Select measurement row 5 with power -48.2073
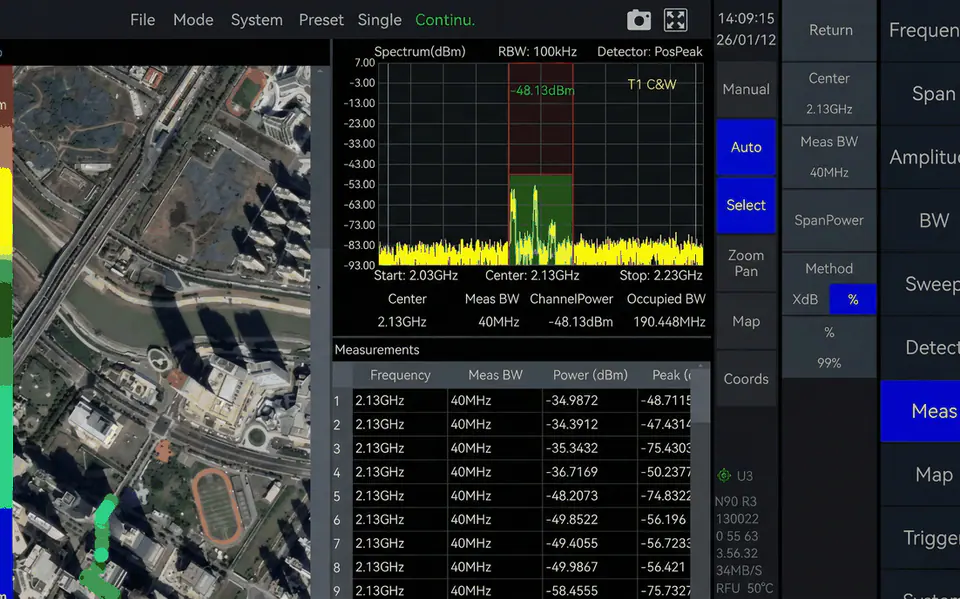 pyautogui.click(x=513, y=495)
